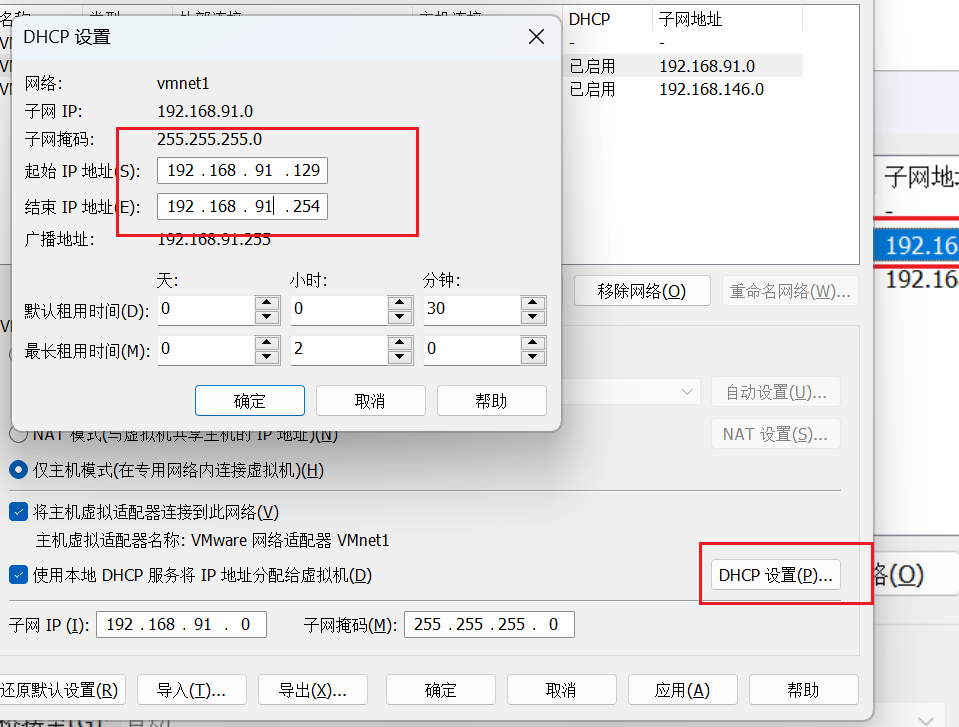The image size is (959, 727).
Task: Increase default lease minutes value
Action: point(535,303)
